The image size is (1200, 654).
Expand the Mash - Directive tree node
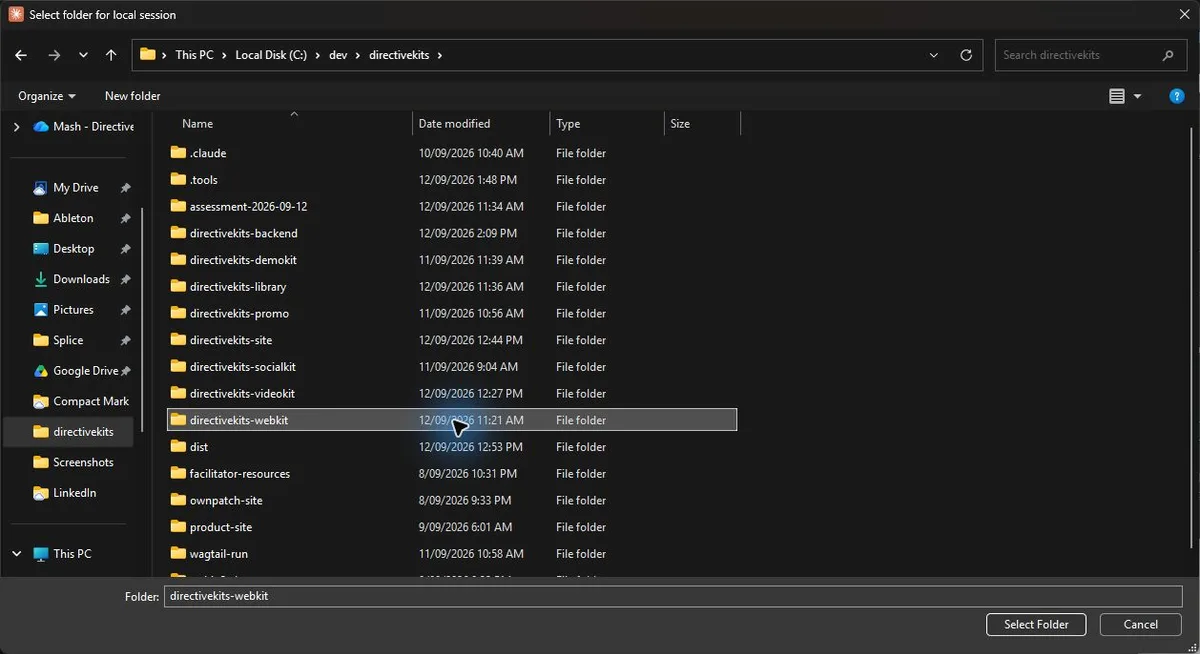point(16,127)
